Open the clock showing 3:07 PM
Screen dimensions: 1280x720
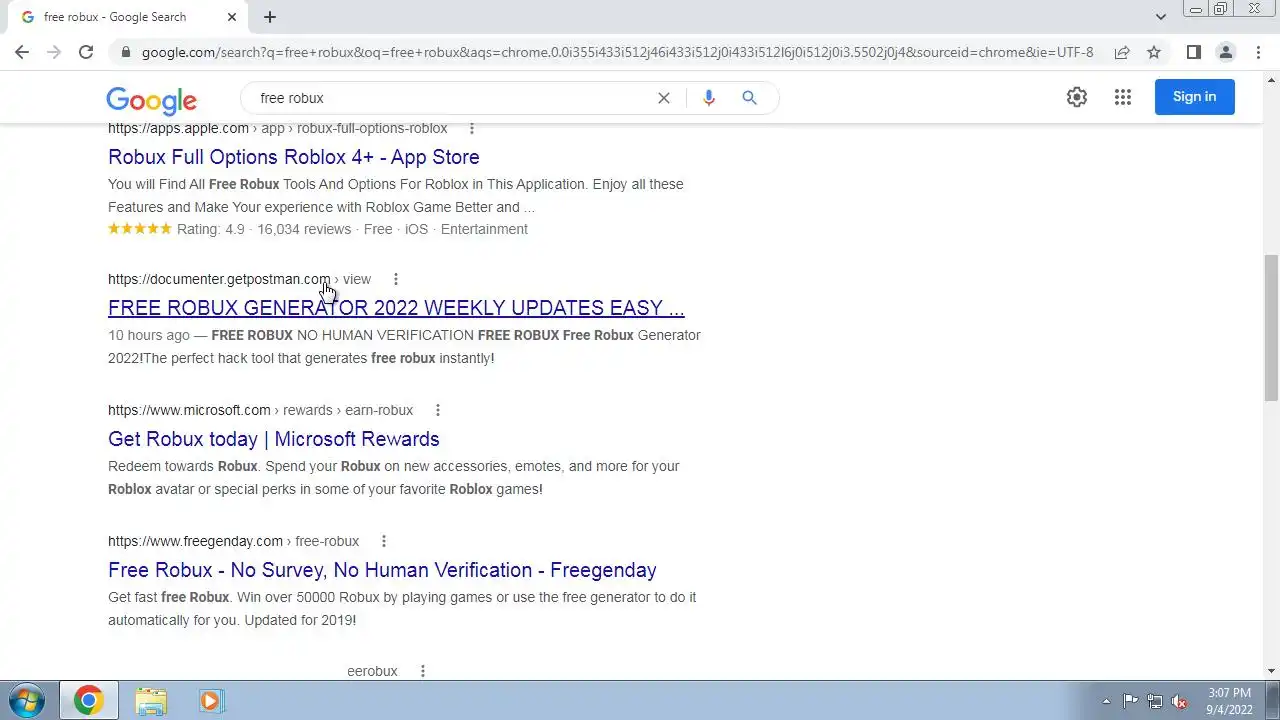(x=1229, y=700)
